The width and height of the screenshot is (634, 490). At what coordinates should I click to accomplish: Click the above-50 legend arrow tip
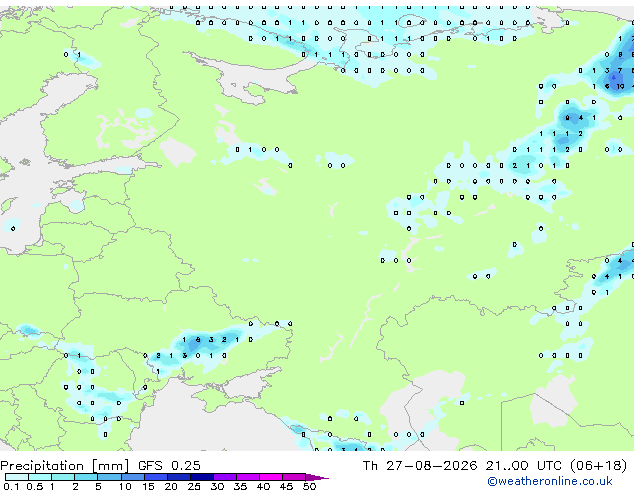tap(317, 477)
